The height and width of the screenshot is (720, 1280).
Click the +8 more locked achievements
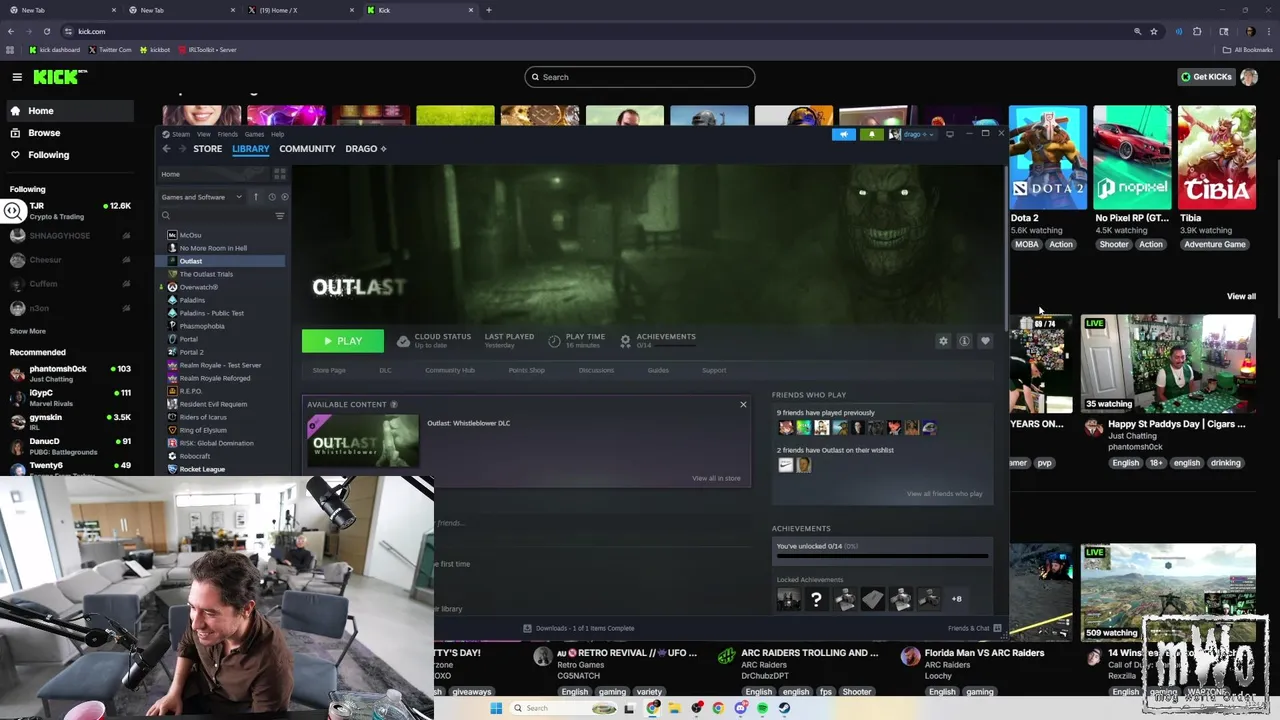click(x=956, y=599)
